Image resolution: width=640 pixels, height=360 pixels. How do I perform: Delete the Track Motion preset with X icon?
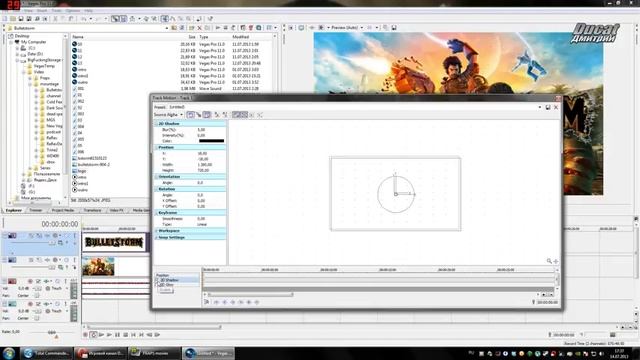click(x=556, y=107)
